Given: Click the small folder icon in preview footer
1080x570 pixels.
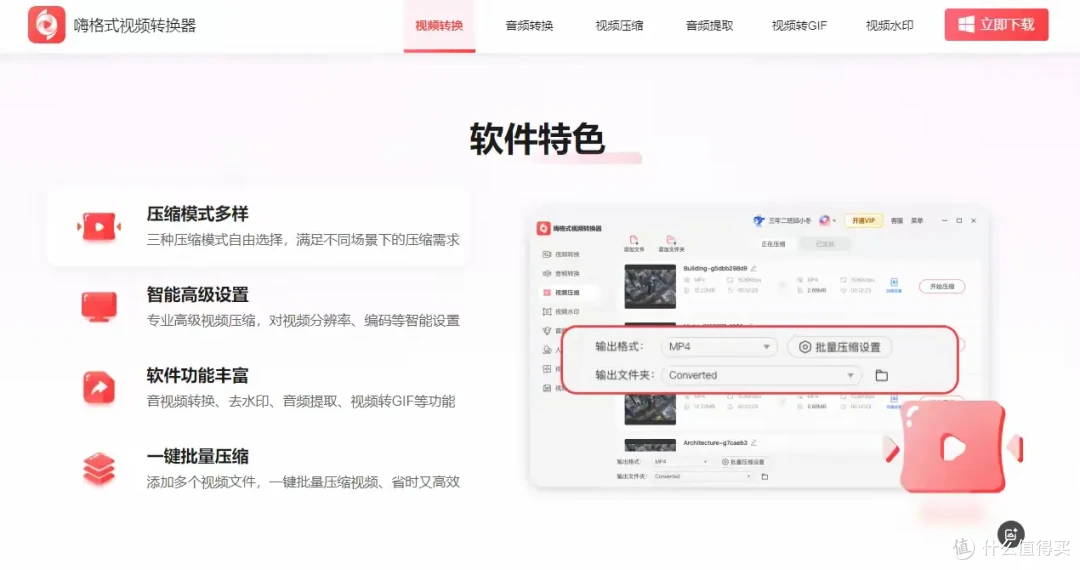Looking at the screenshot, I should 765,476.
